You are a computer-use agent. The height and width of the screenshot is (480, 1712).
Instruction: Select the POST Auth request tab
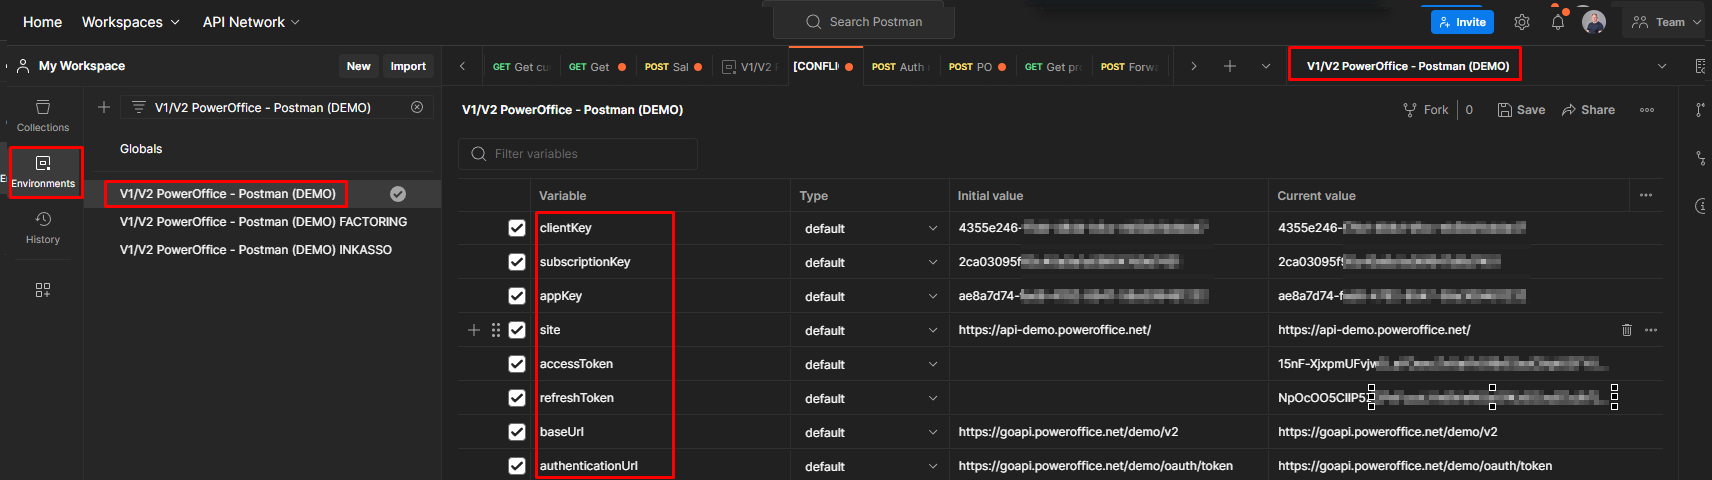coord(899,67)
